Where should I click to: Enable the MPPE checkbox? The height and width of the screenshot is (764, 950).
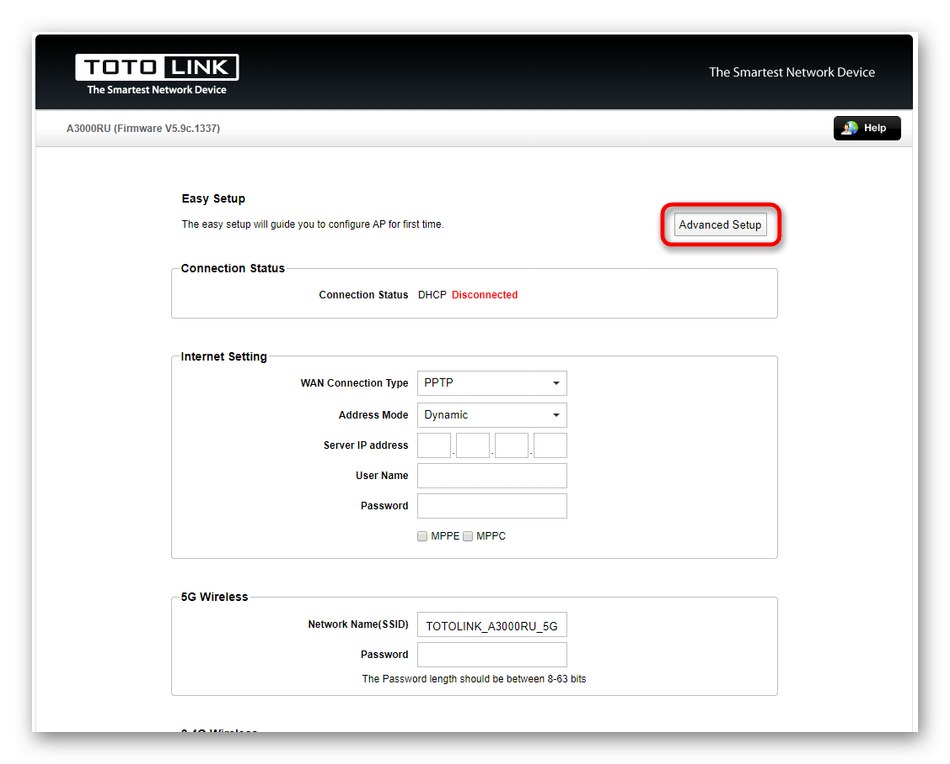click(x=422, y=536)
